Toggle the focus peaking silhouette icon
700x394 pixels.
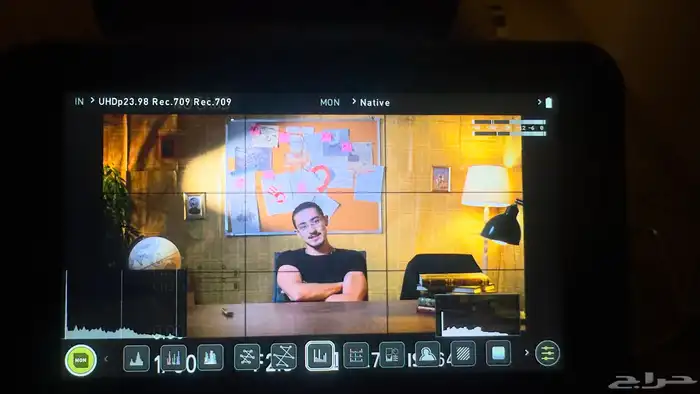pos(427,354)
